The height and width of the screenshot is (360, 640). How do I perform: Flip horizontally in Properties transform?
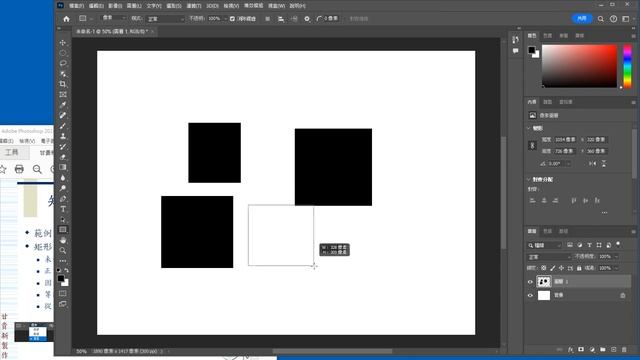coord(592,163)
